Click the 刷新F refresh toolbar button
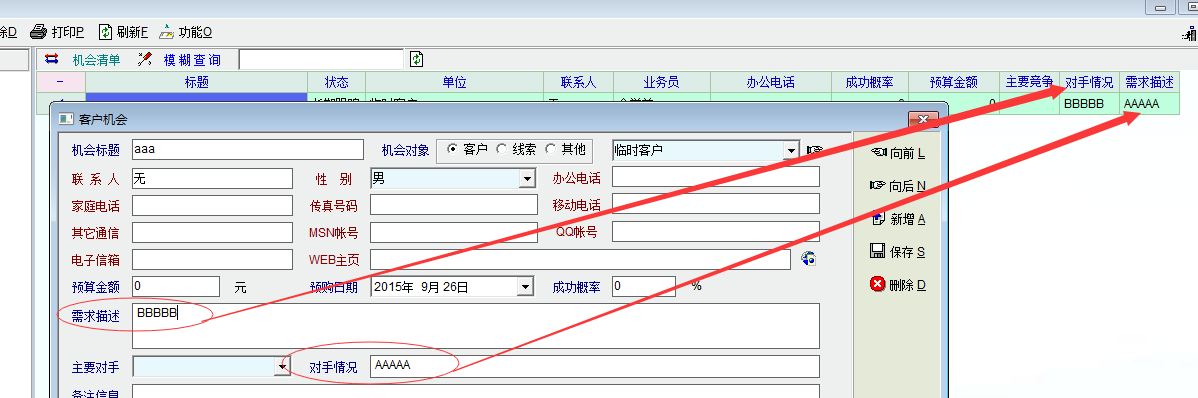Viewport: 1198px width, 398px height. click(x=123, y=32)
